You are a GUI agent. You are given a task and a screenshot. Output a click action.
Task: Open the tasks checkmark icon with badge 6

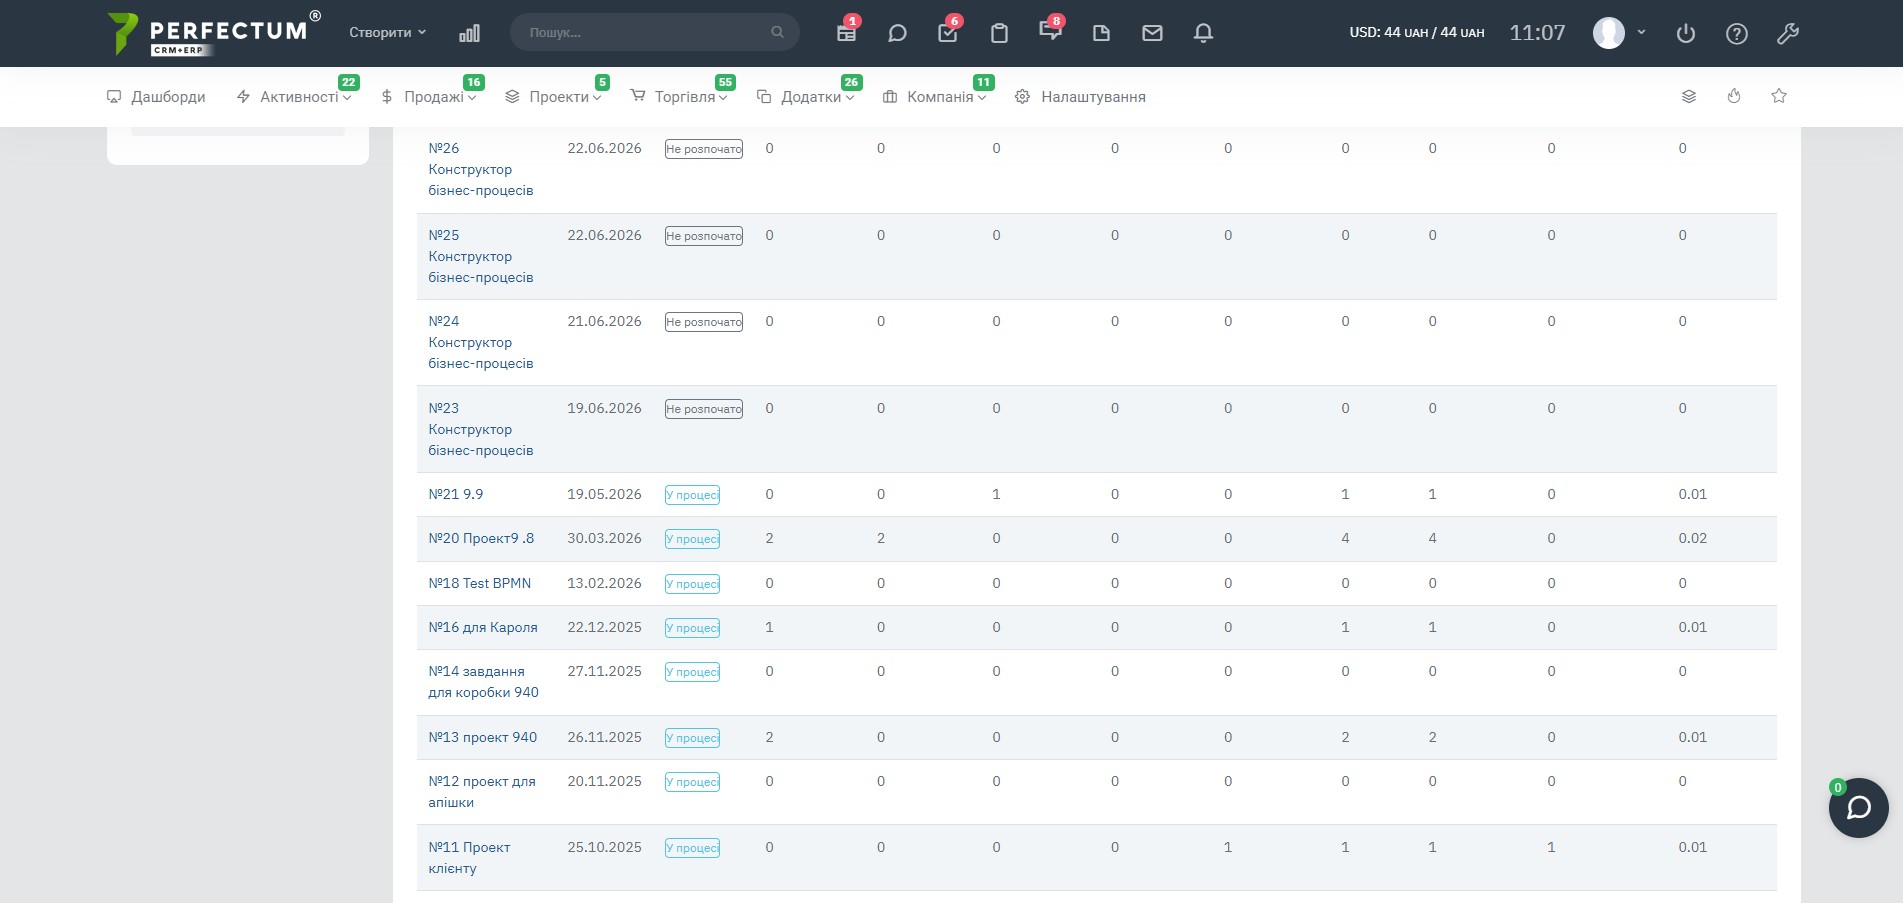948,33
